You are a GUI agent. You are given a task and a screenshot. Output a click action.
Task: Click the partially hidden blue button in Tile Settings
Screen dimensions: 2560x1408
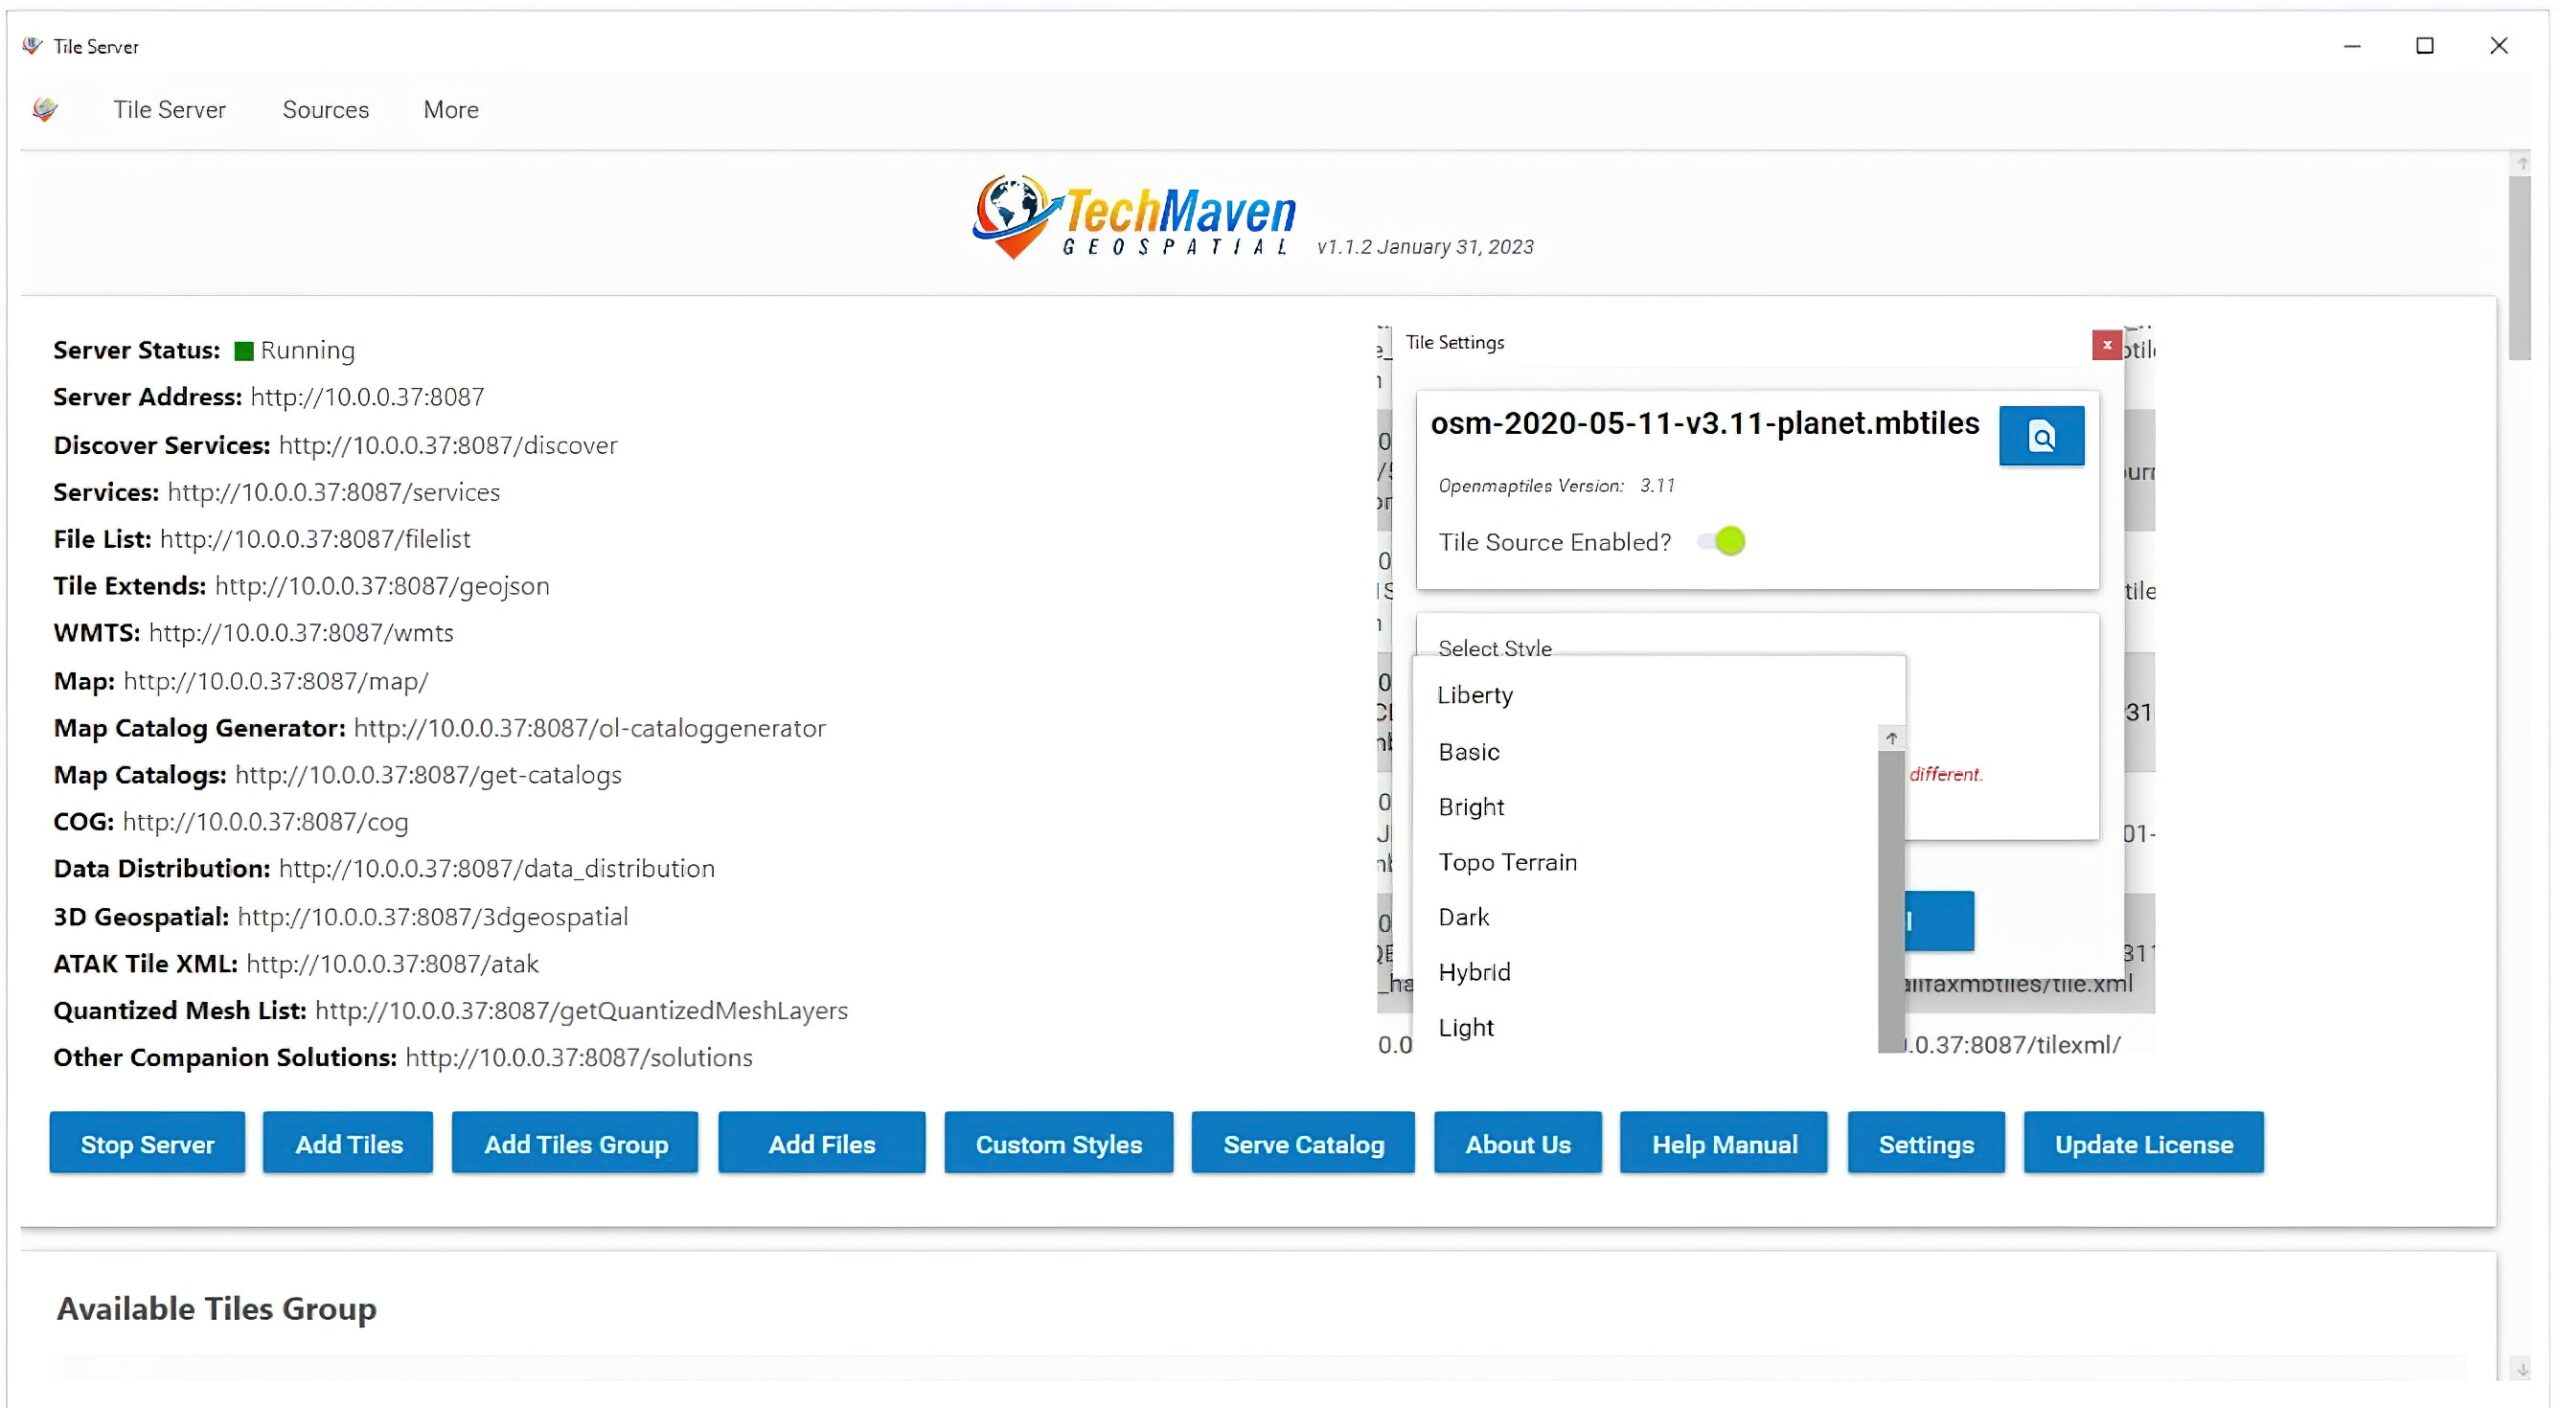tap(1940, 921)
